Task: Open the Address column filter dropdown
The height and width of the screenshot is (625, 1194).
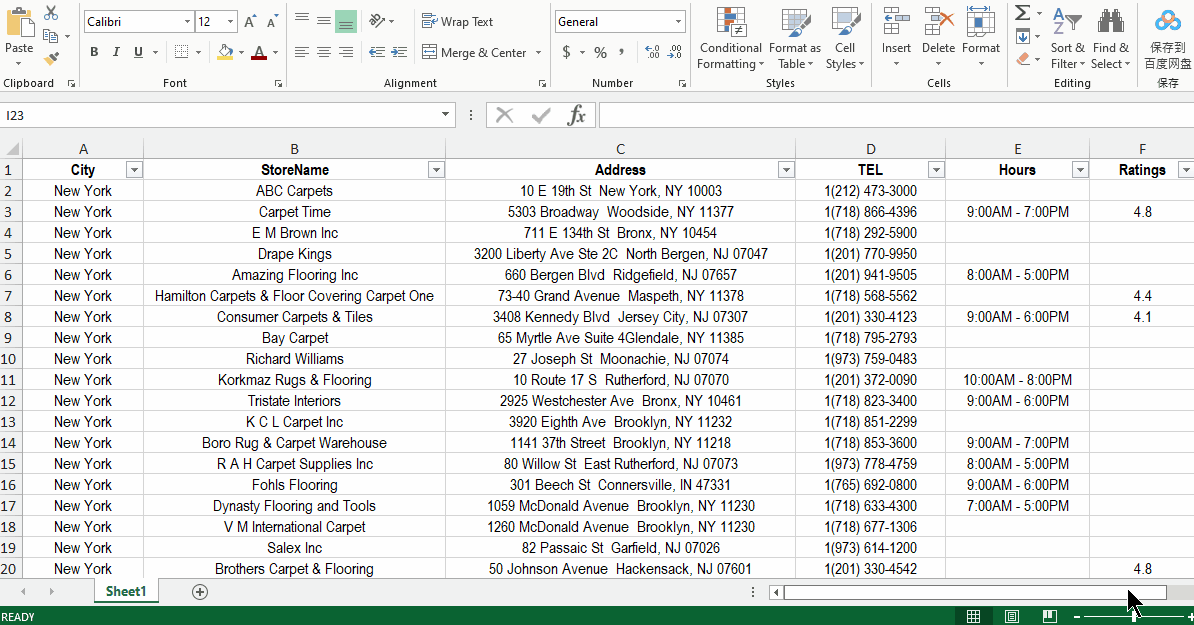Action: point(787,170)
